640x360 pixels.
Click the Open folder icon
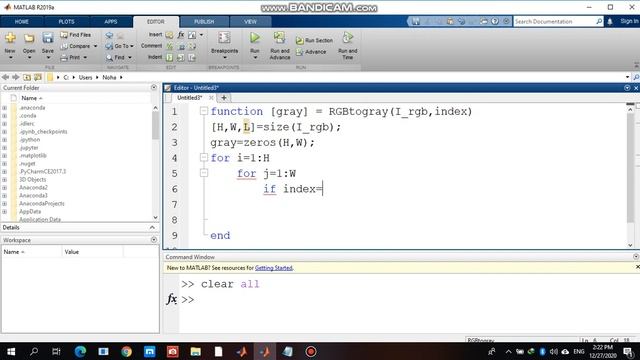(x=29, y=38)
